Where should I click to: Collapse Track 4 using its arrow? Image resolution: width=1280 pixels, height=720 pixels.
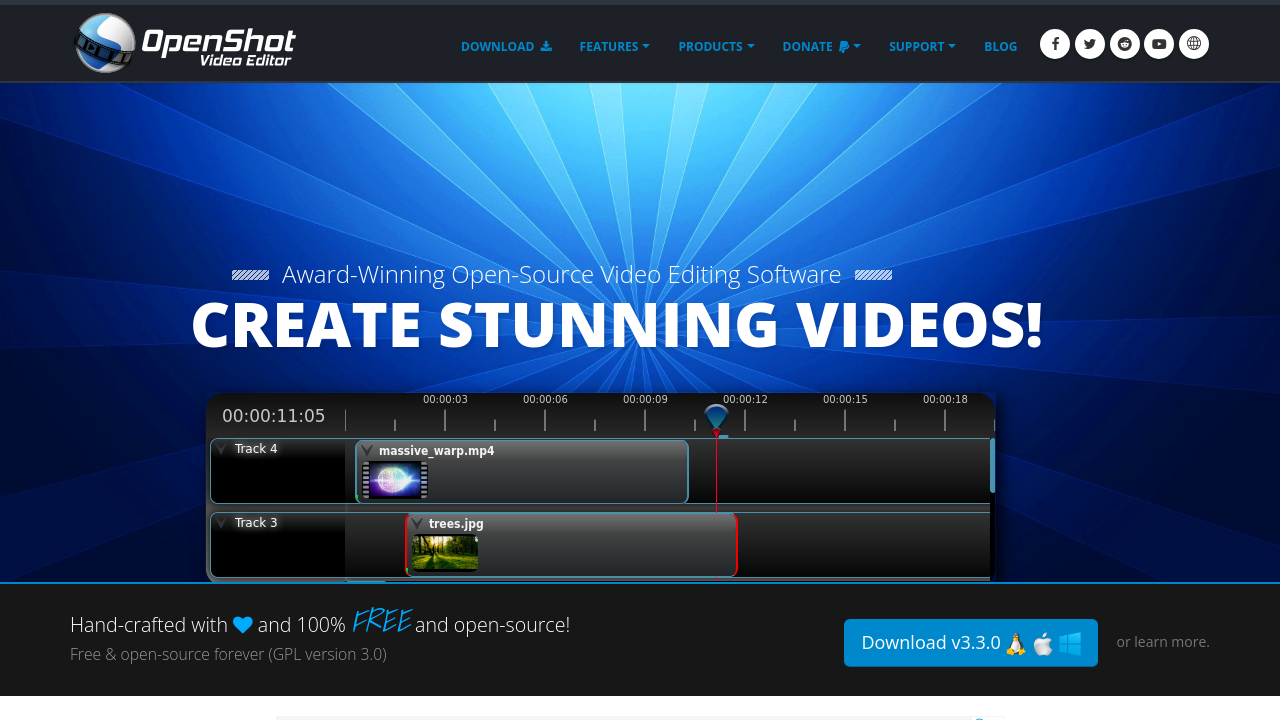click(222, 449)
